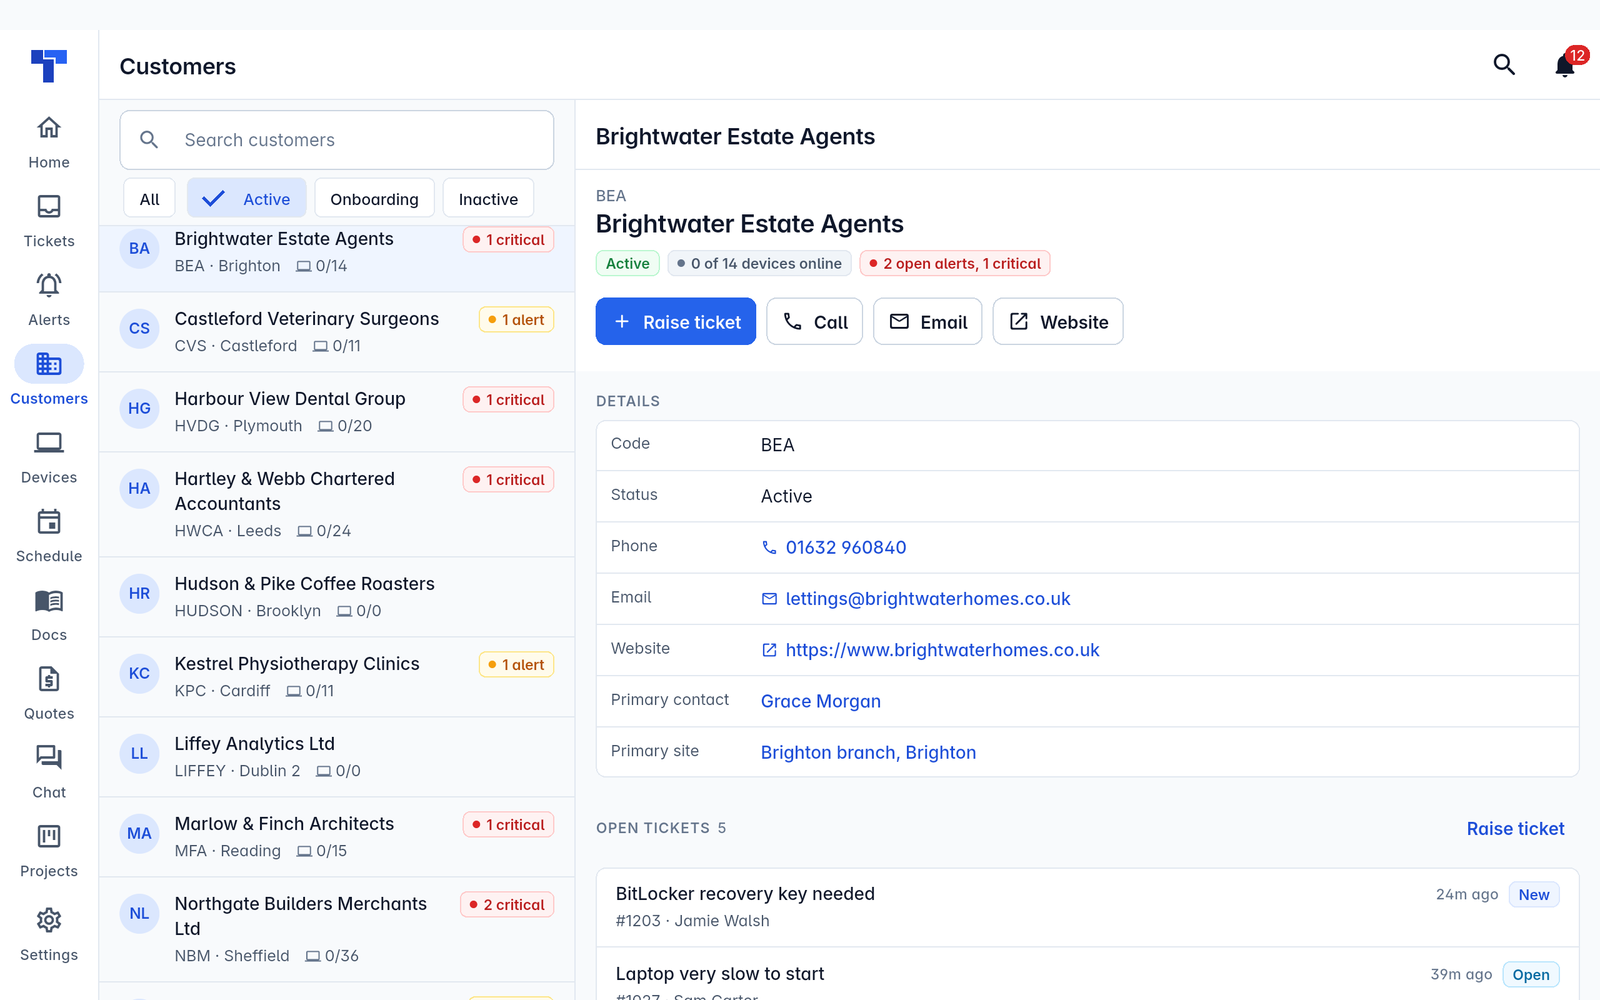Image resolution: width=1600 pixels, height=1000 pixels.
Task: Click the blue Raise ticket button
Action: pyautogui.click(x=676, y=322)
